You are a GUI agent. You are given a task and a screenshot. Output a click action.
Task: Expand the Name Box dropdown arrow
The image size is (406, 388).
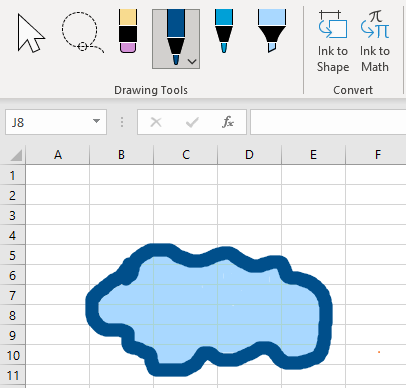click(96, 121)
